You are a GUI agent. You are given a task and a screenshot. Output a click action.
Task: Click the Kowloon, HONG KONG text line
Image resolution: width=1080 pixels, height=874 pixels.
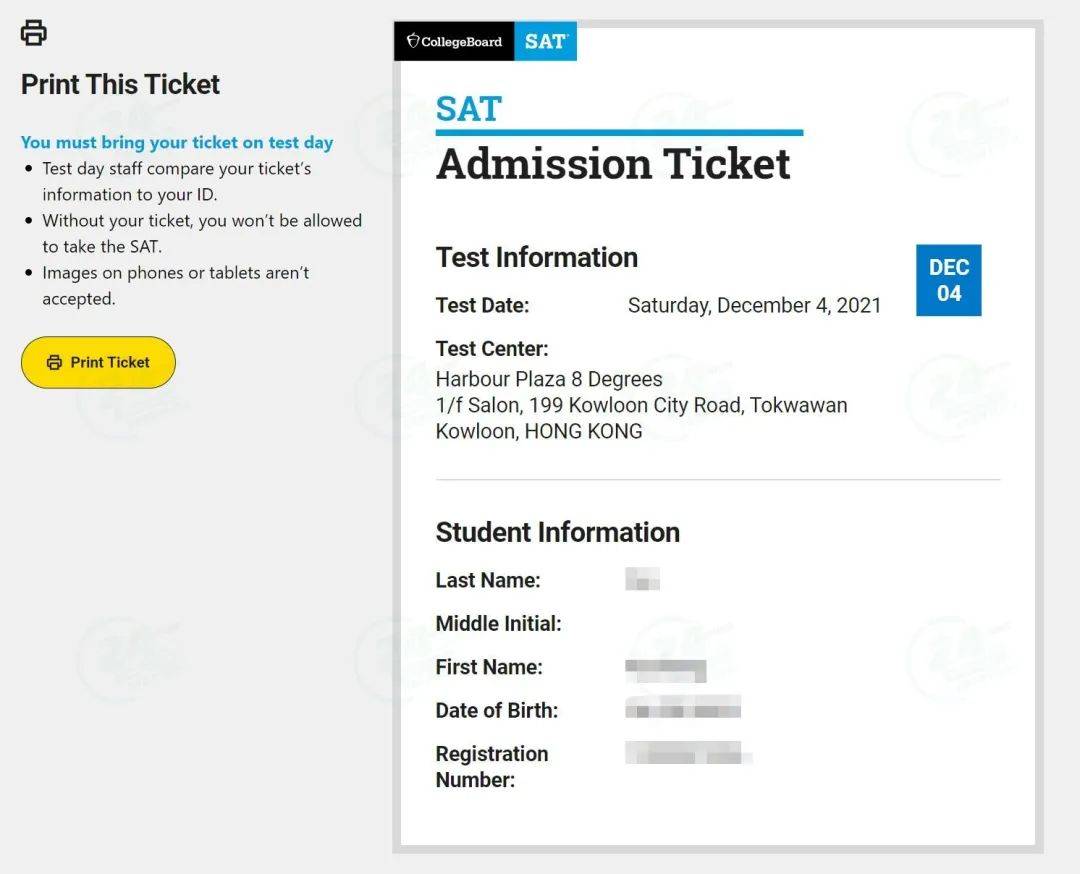539,431
